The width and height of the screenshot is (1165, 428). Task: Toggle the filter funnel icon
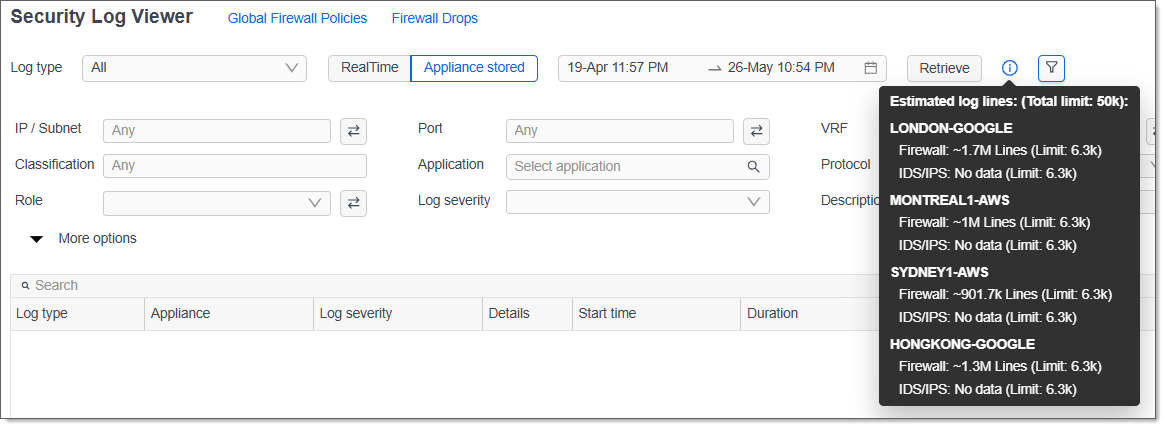(1051, 68)
